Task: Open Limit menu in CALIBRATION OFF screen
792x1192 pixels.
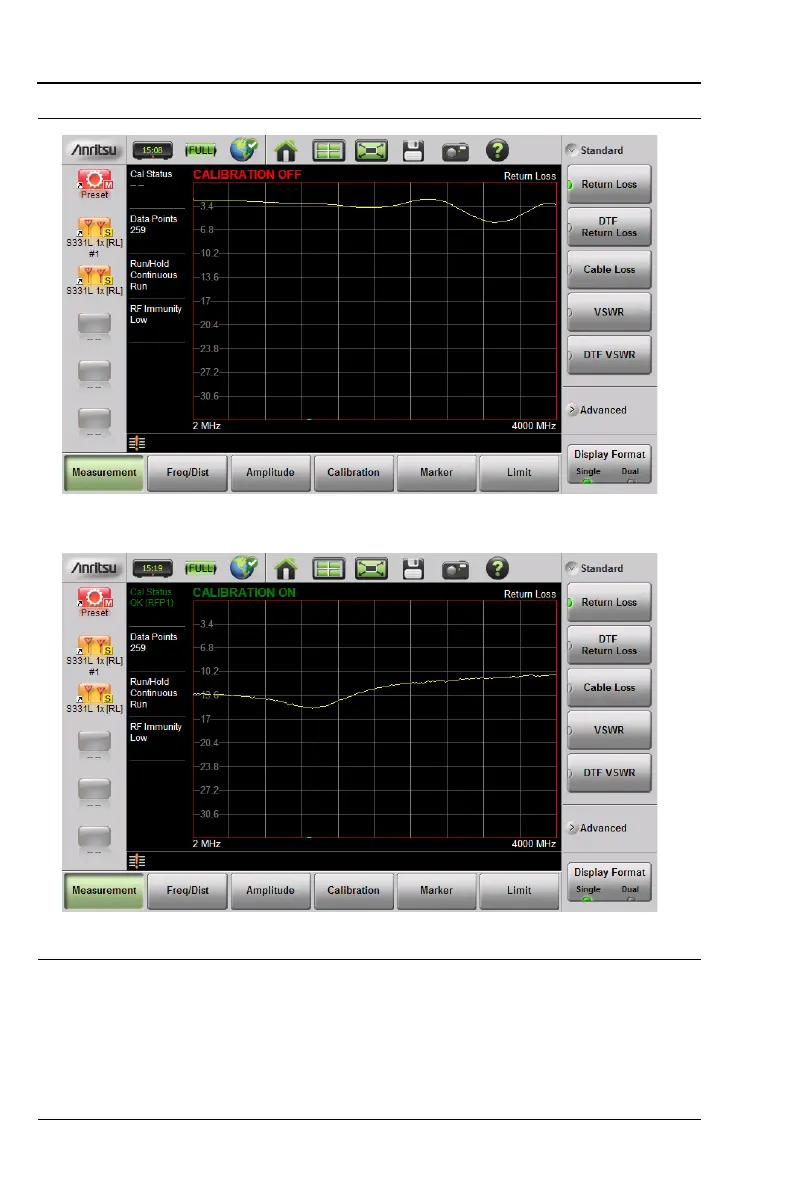Action: (x=519, y=473)
